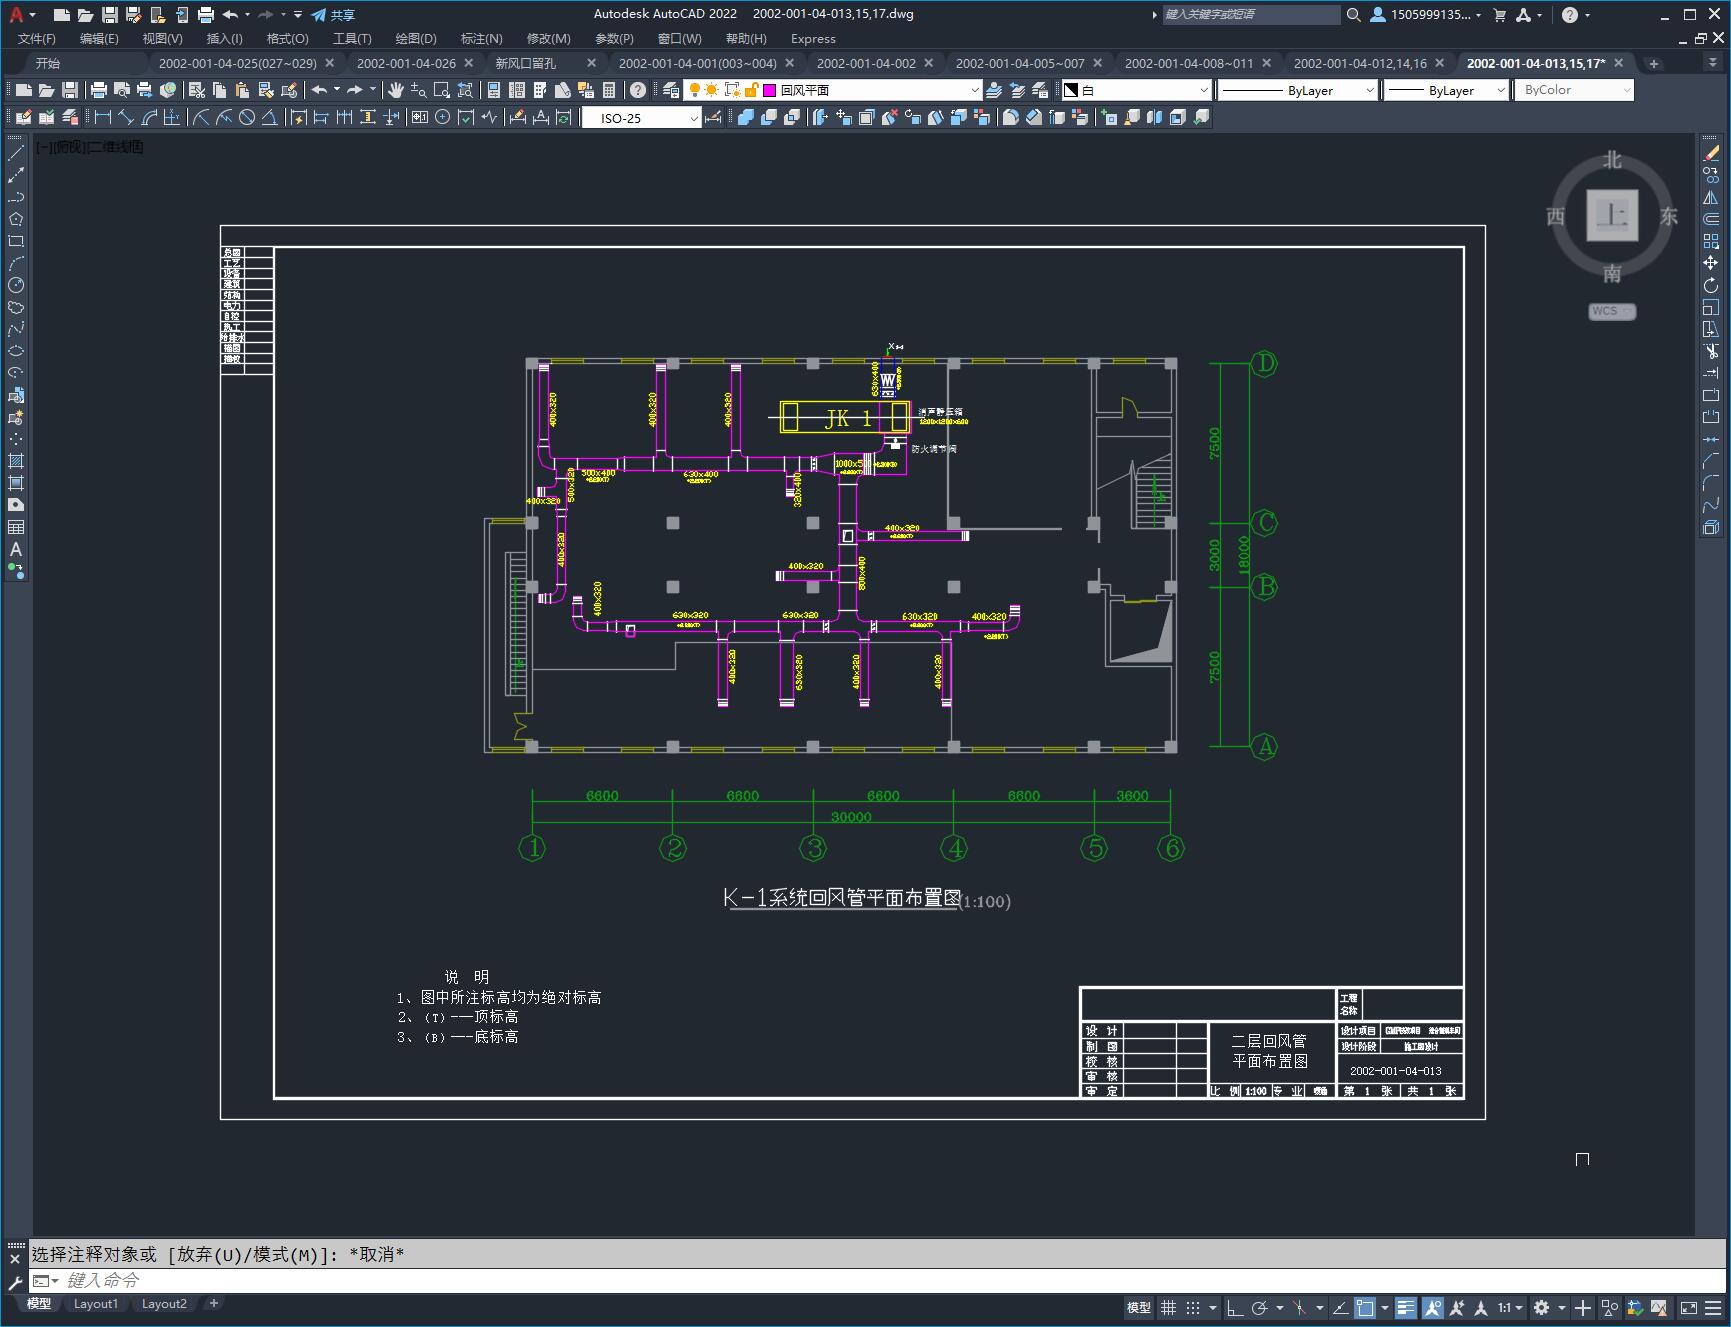Click the plus button to add new layout
The image size is (1731, 1327).
(x=213, y=1303)
